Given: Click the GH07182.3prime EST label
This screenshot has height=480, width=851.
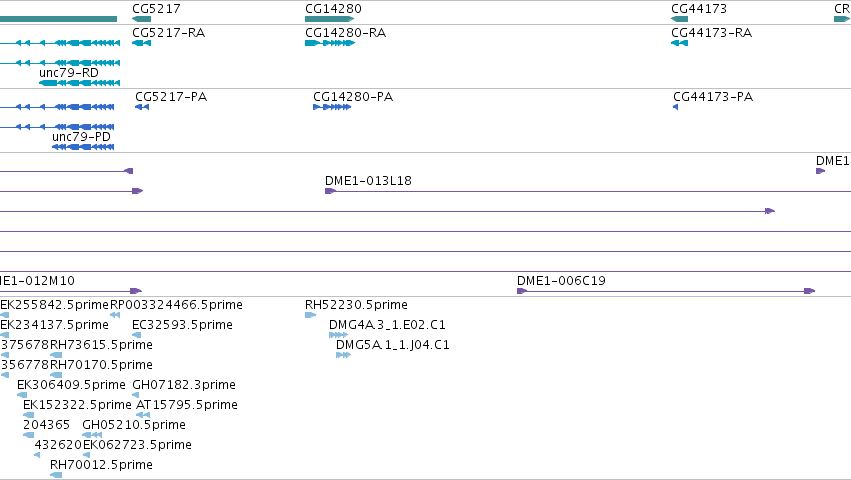Looking at the screenshot, I should tap(184, 385).
